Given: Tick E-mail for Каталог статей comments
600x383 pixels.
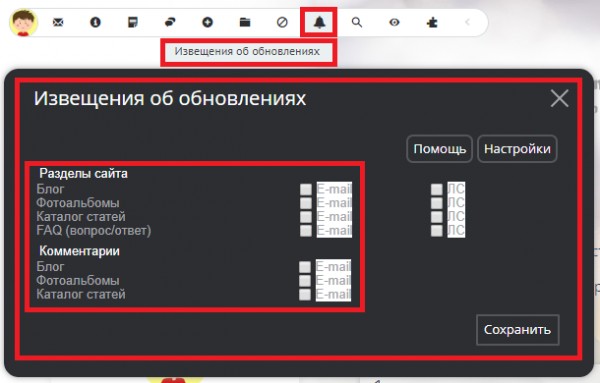Looking at the screenshot, I should [305, 294].
